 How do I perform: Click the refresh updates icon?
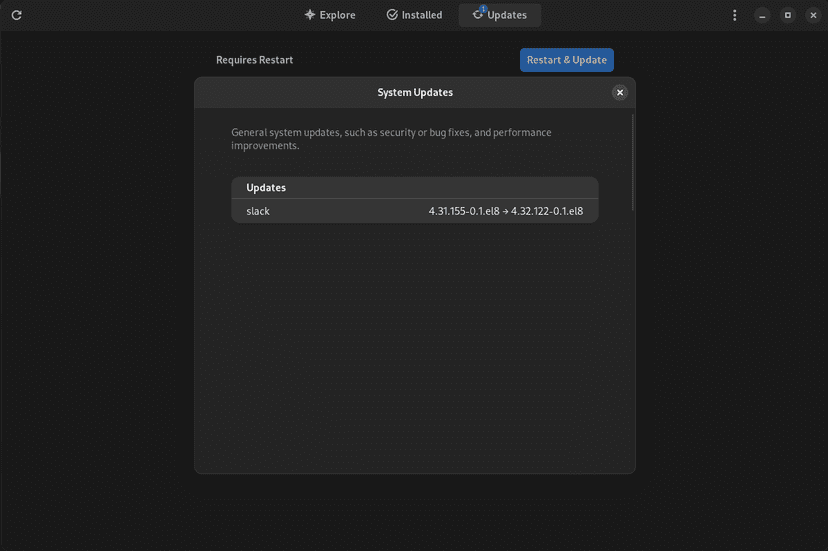pos(17,15)
